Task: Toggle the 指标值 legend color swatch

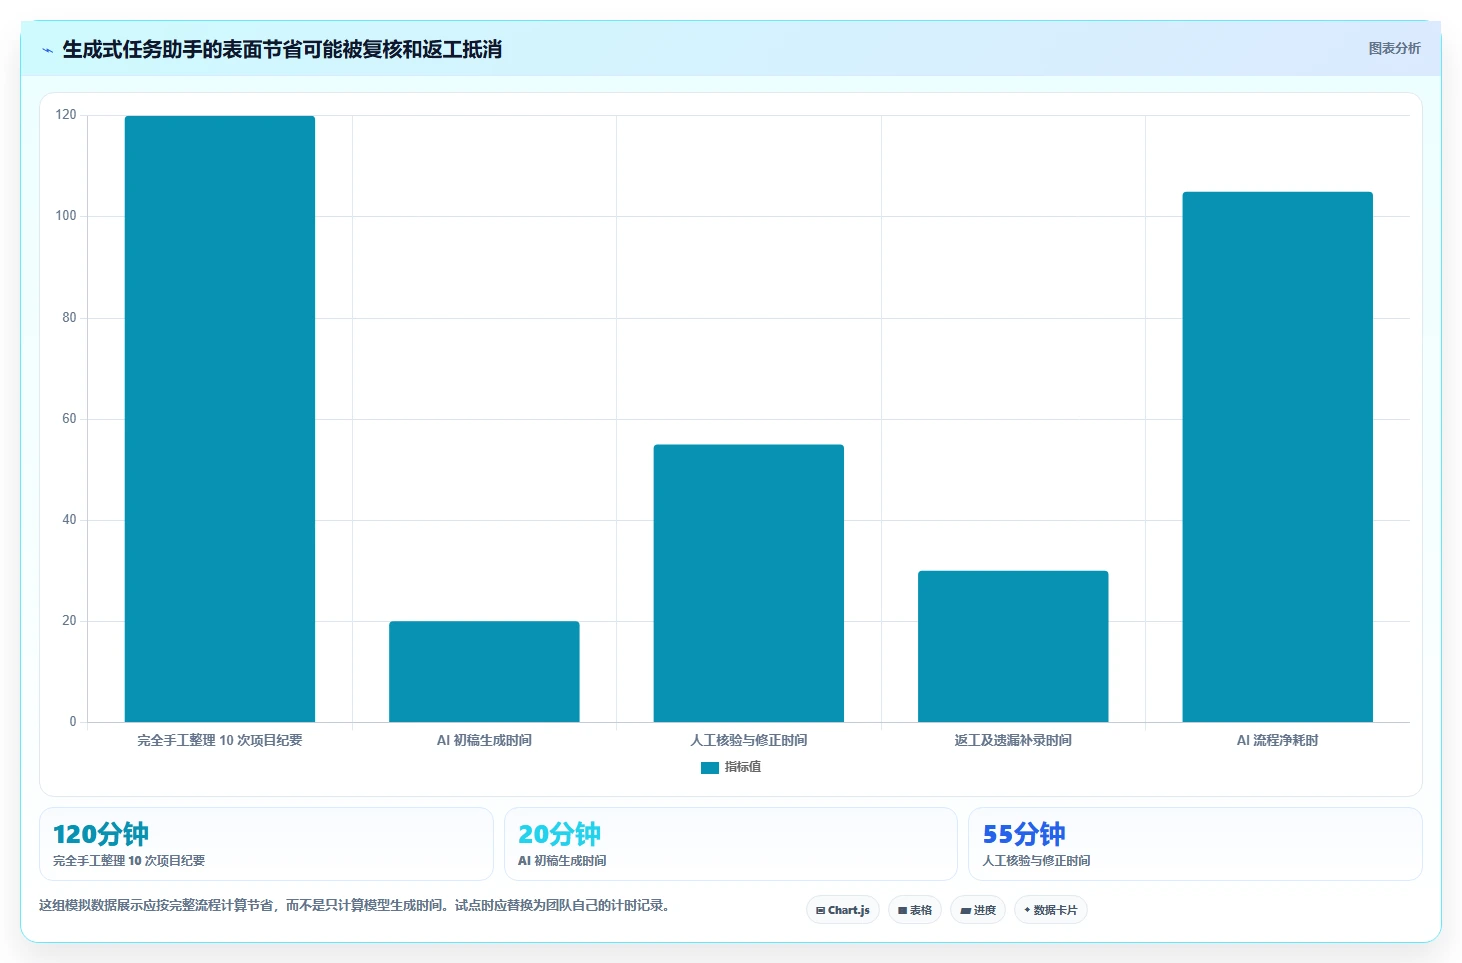Action: [x=710, y=768]
